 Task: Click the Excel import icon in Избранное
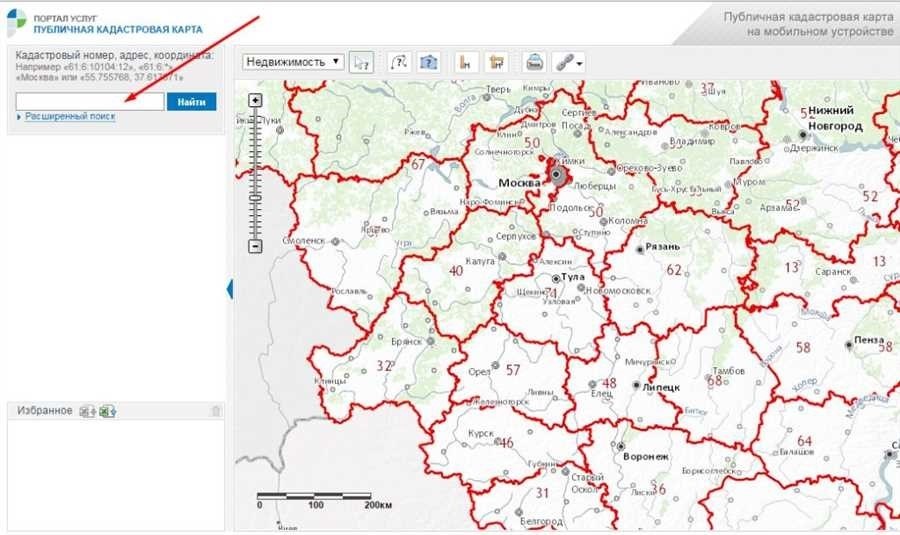point(107,411)
